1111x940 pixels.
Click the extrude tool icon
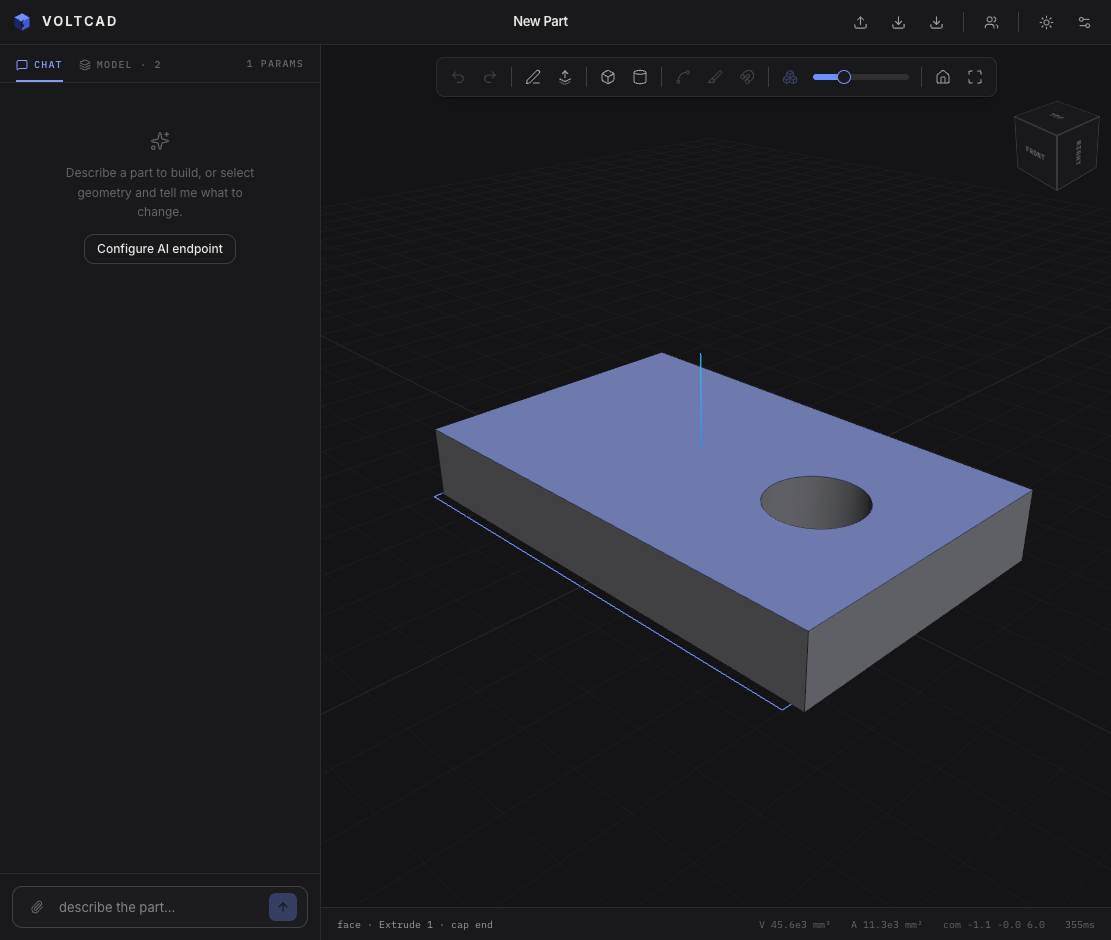tap(565, 77)
